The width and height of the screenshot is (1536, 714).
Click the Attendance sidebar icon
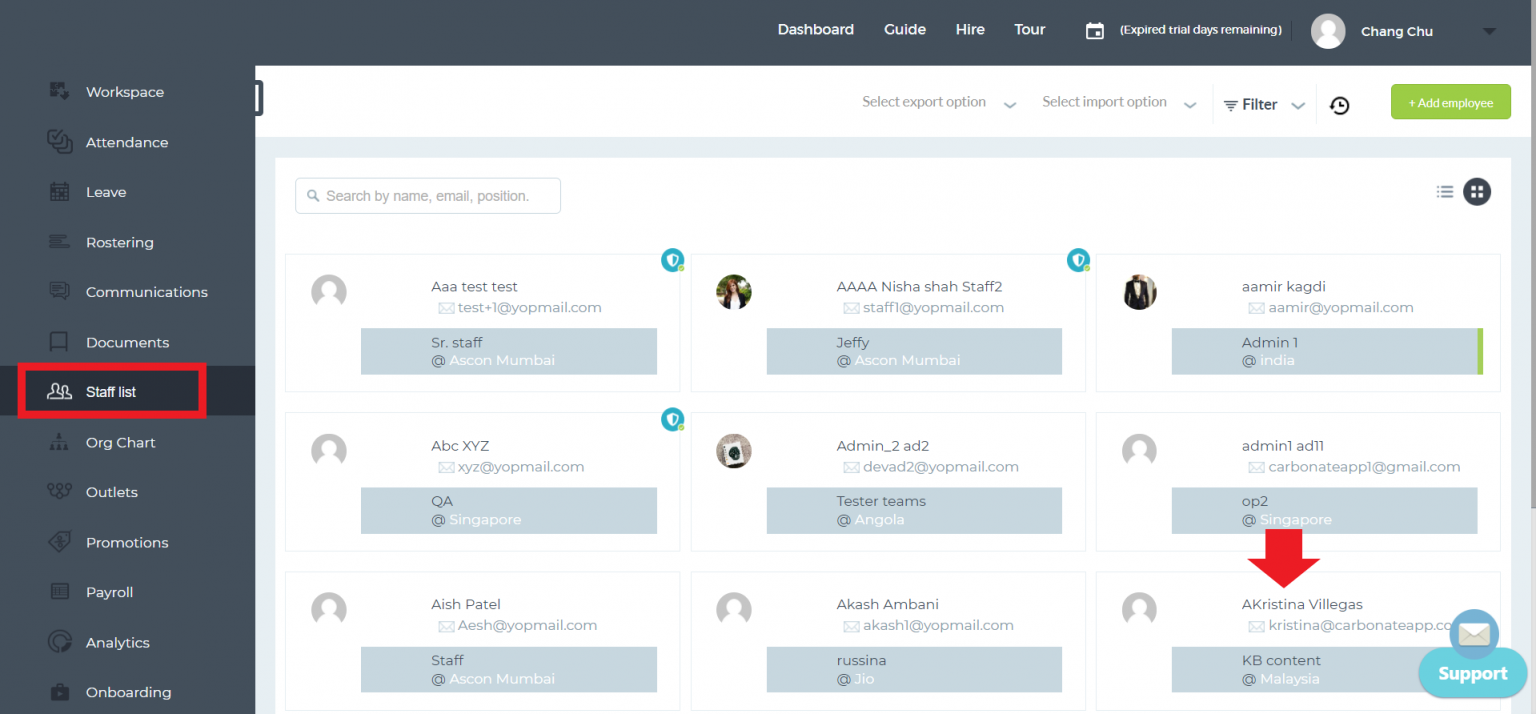(60, 142)
